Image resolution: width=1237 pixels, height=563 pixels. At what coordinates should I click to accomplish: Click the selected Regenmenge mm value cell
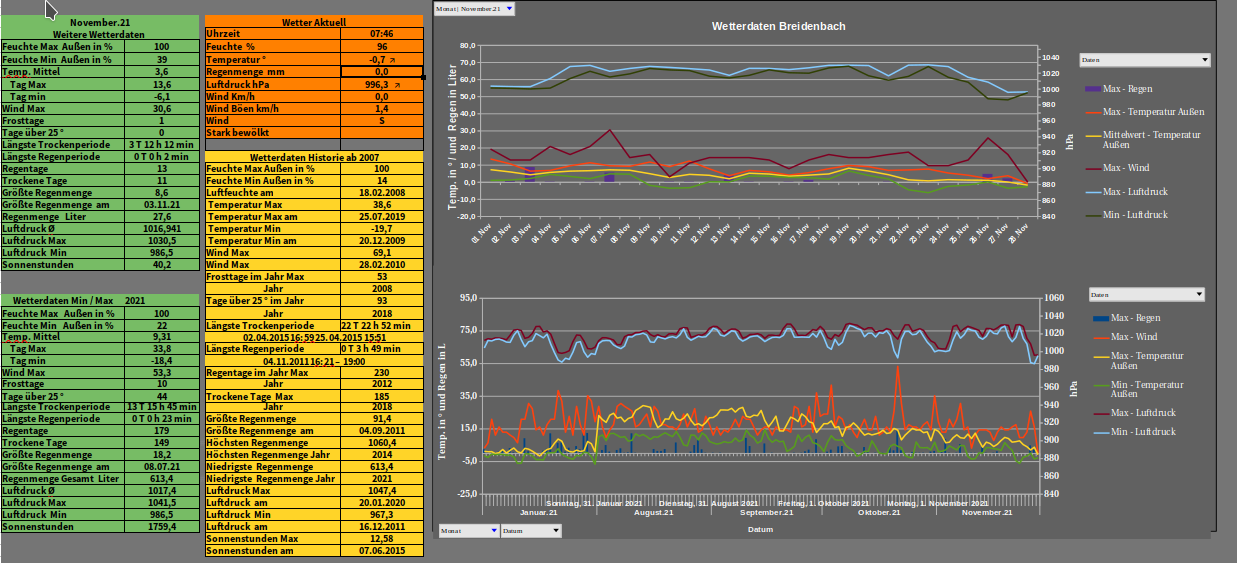(382, 72)
